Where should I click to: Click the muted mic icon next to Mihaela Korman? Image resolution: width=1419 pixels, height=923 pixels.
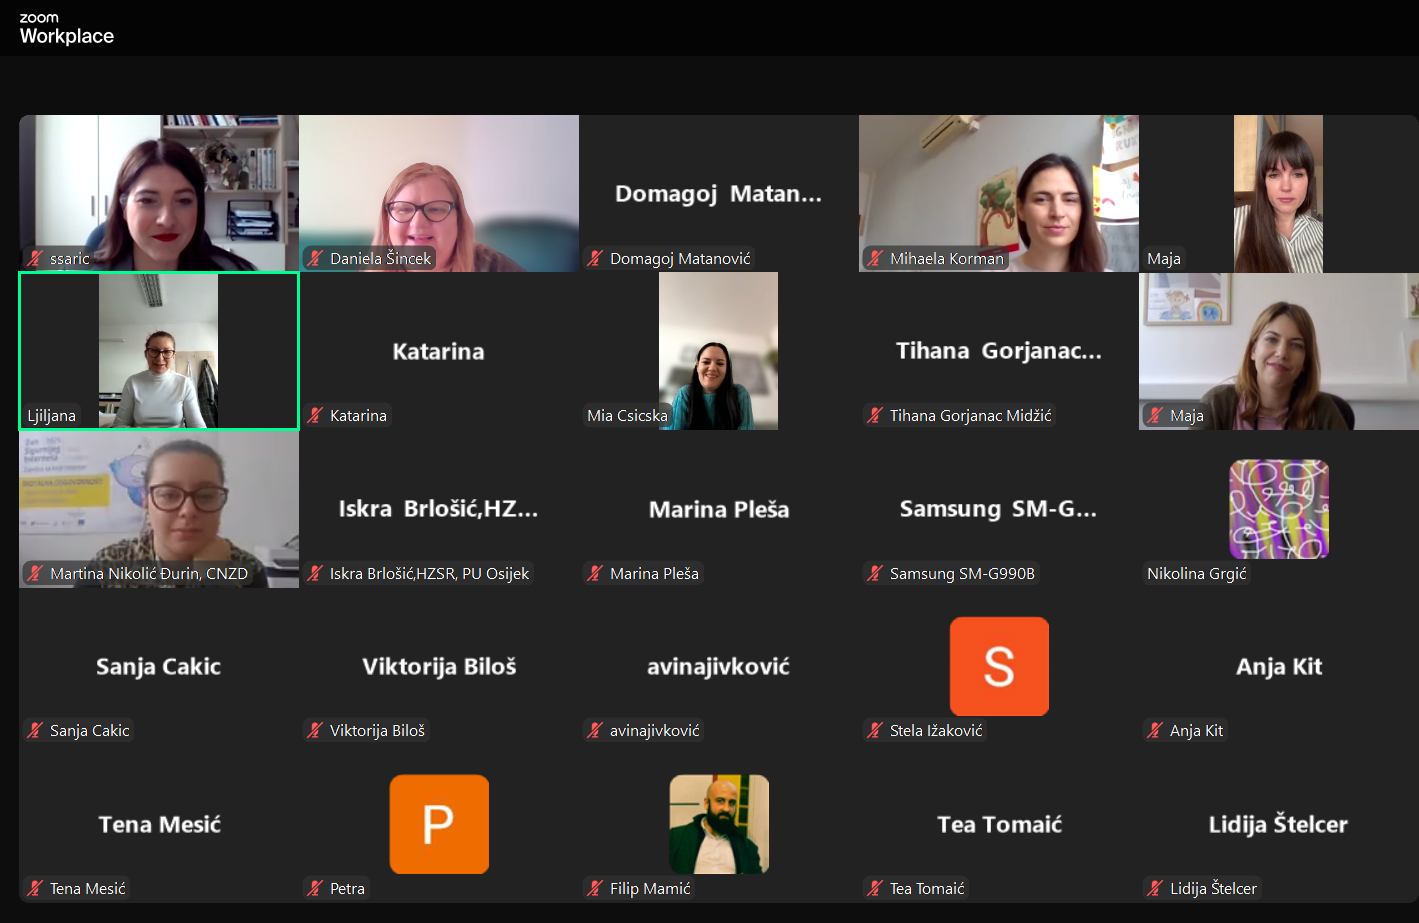click(x=875, y=258)
